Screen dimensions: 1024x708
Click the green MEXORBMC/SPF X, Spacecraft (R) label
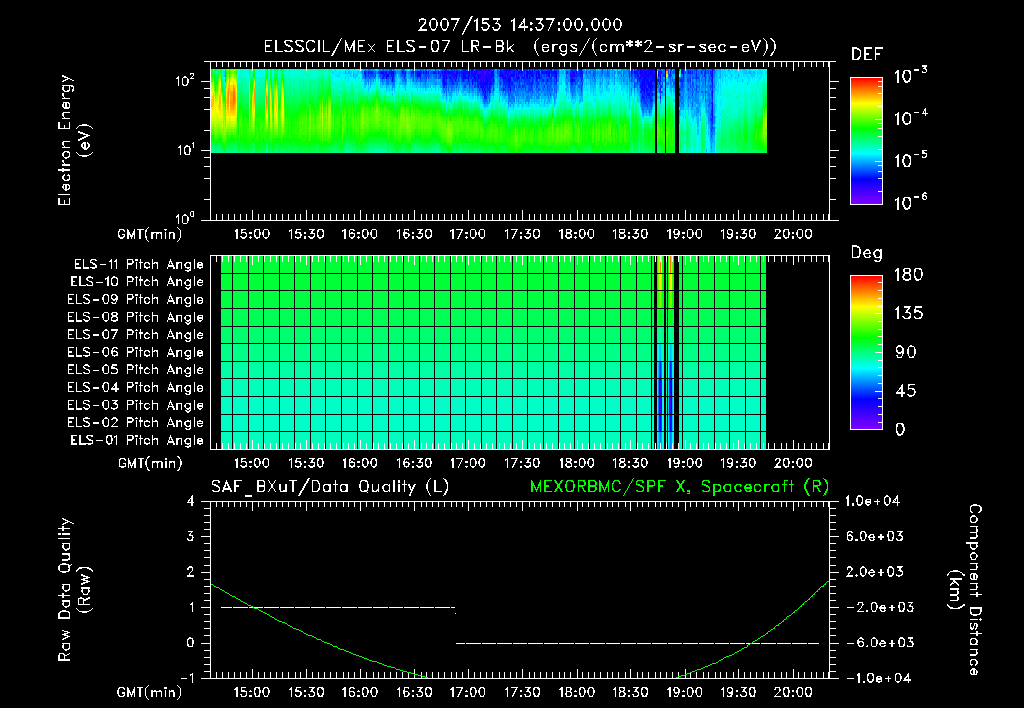679,487
